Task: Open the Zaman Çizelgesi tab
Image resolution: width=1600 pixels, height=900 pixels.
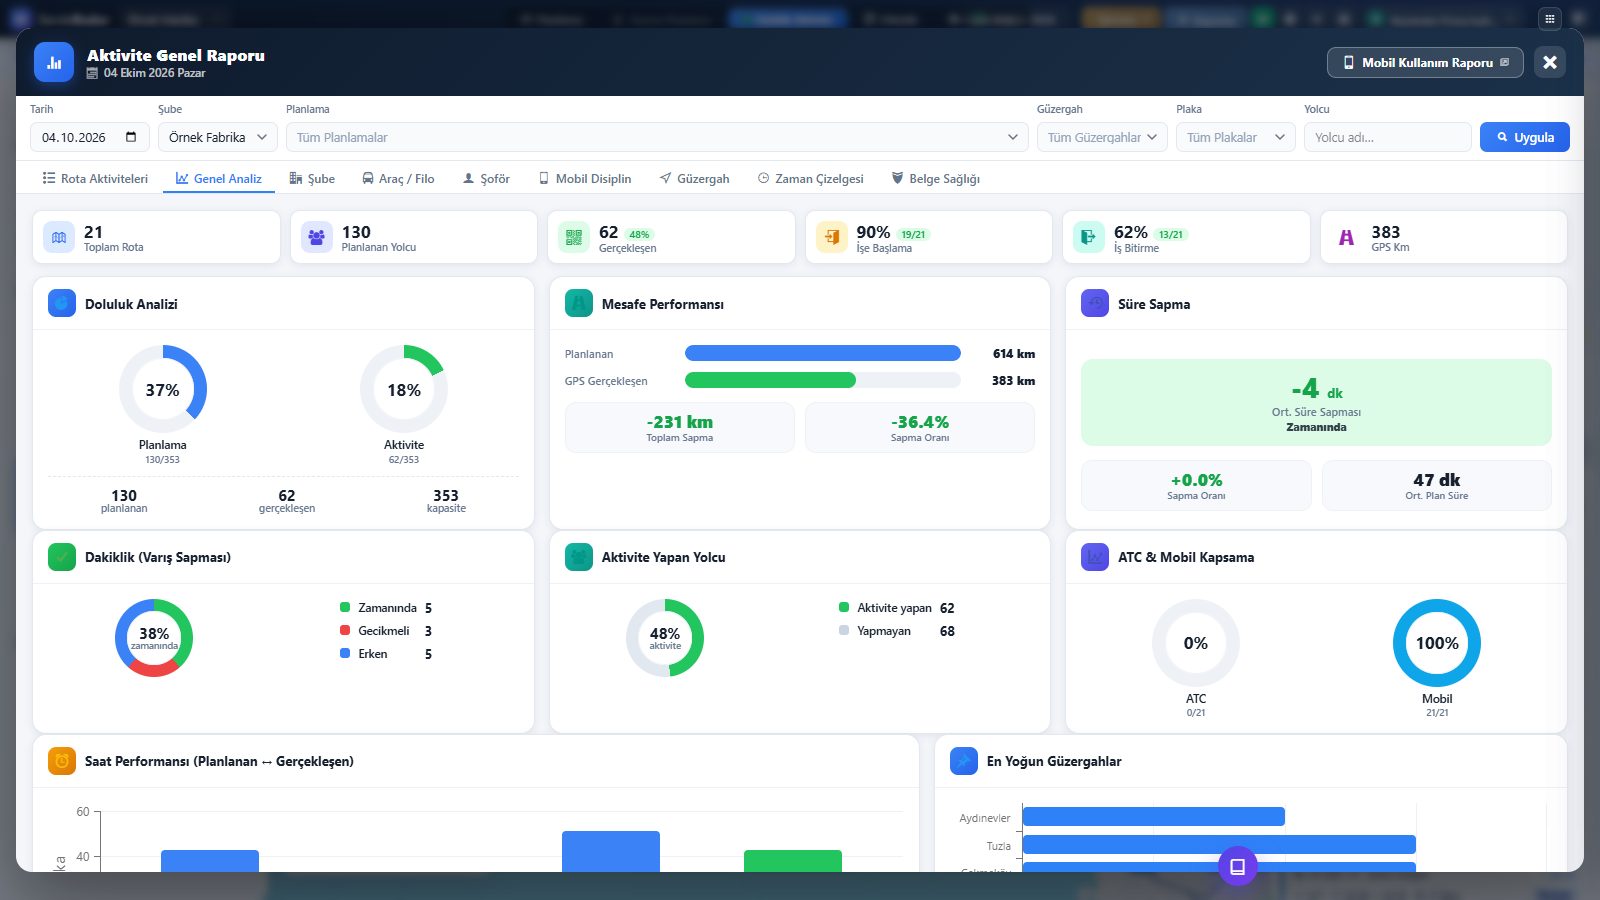Action: click(810, 179)
